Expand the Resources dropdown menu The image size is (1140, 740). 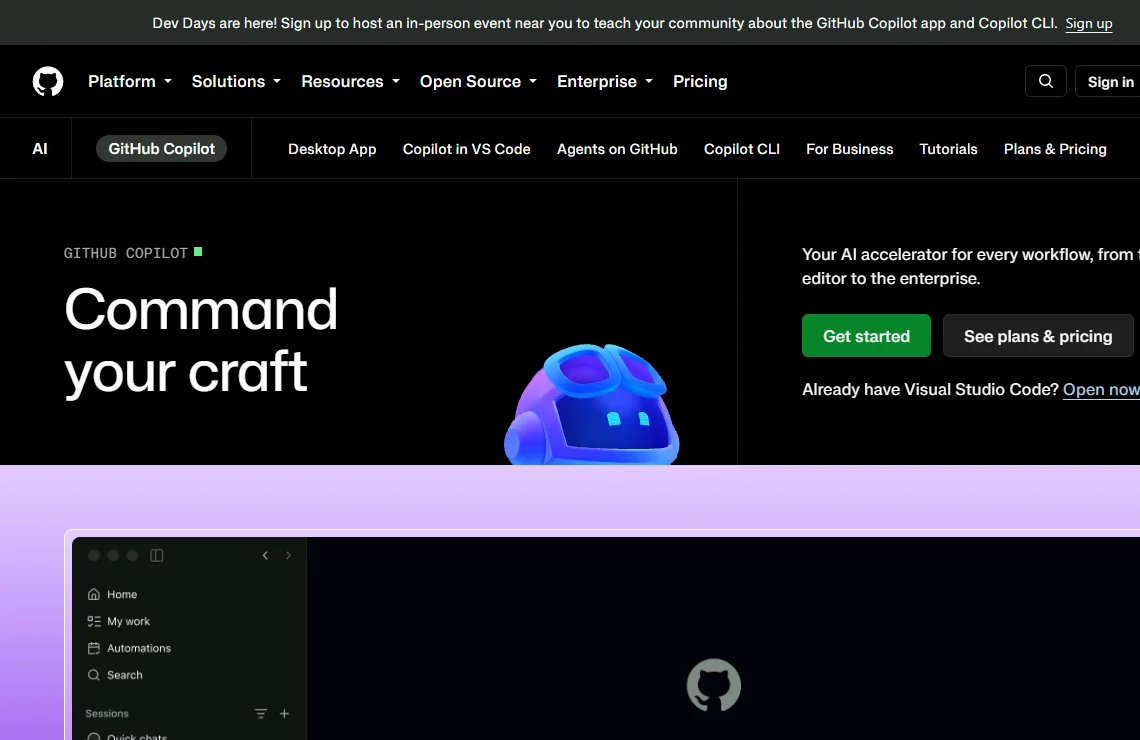[x=350, y=81]
